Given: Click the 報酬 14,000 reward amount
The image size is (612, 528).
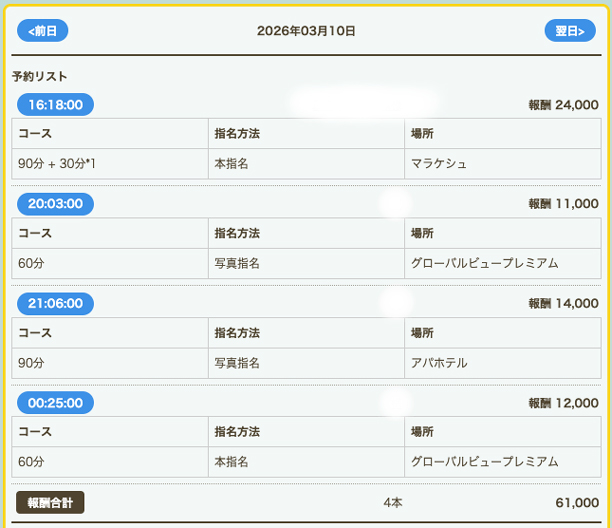Looking at the screenshot, I should [563, 304].
